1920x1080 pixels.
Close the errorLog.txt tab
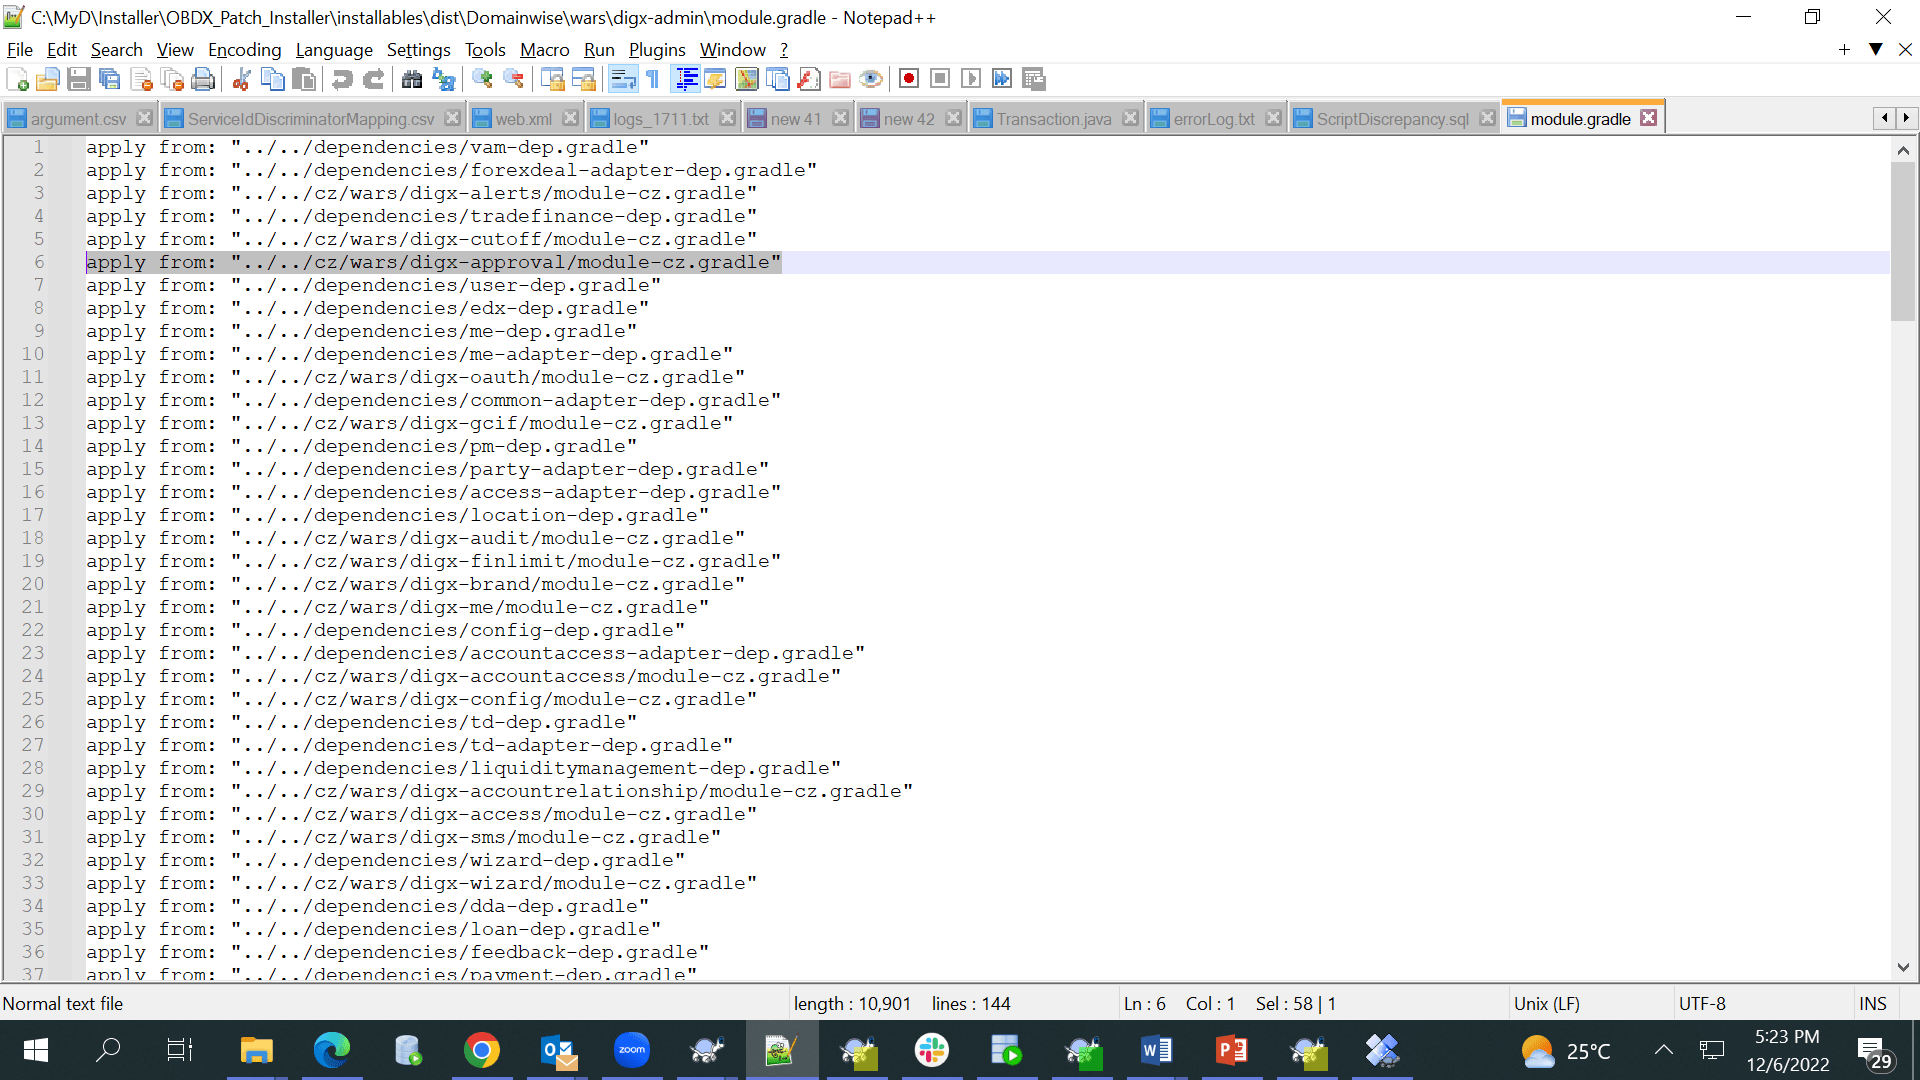pyautogui.click(x=1273, y=117)
